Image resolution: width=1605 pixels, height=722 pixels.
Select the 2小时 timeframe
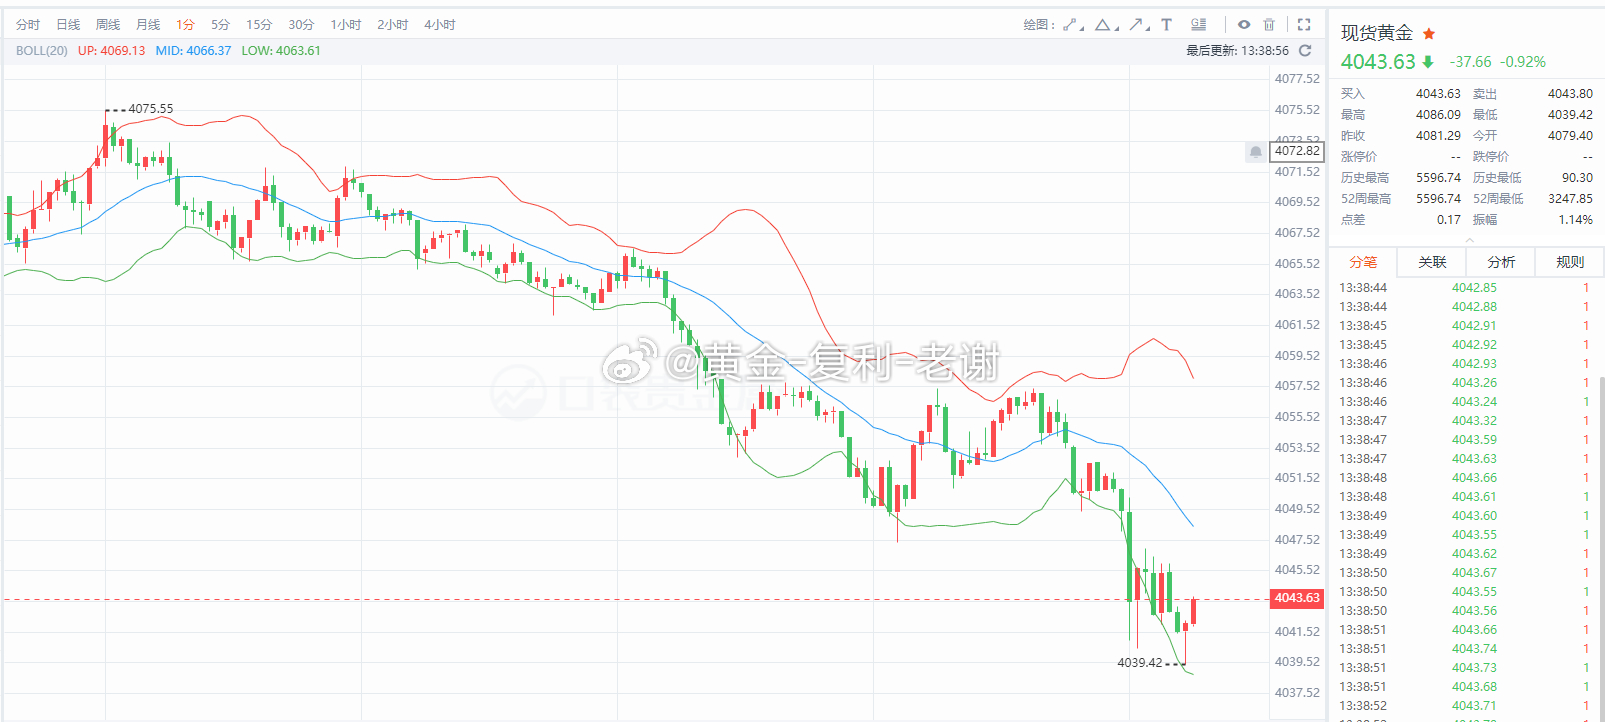(x=393, y=25)
